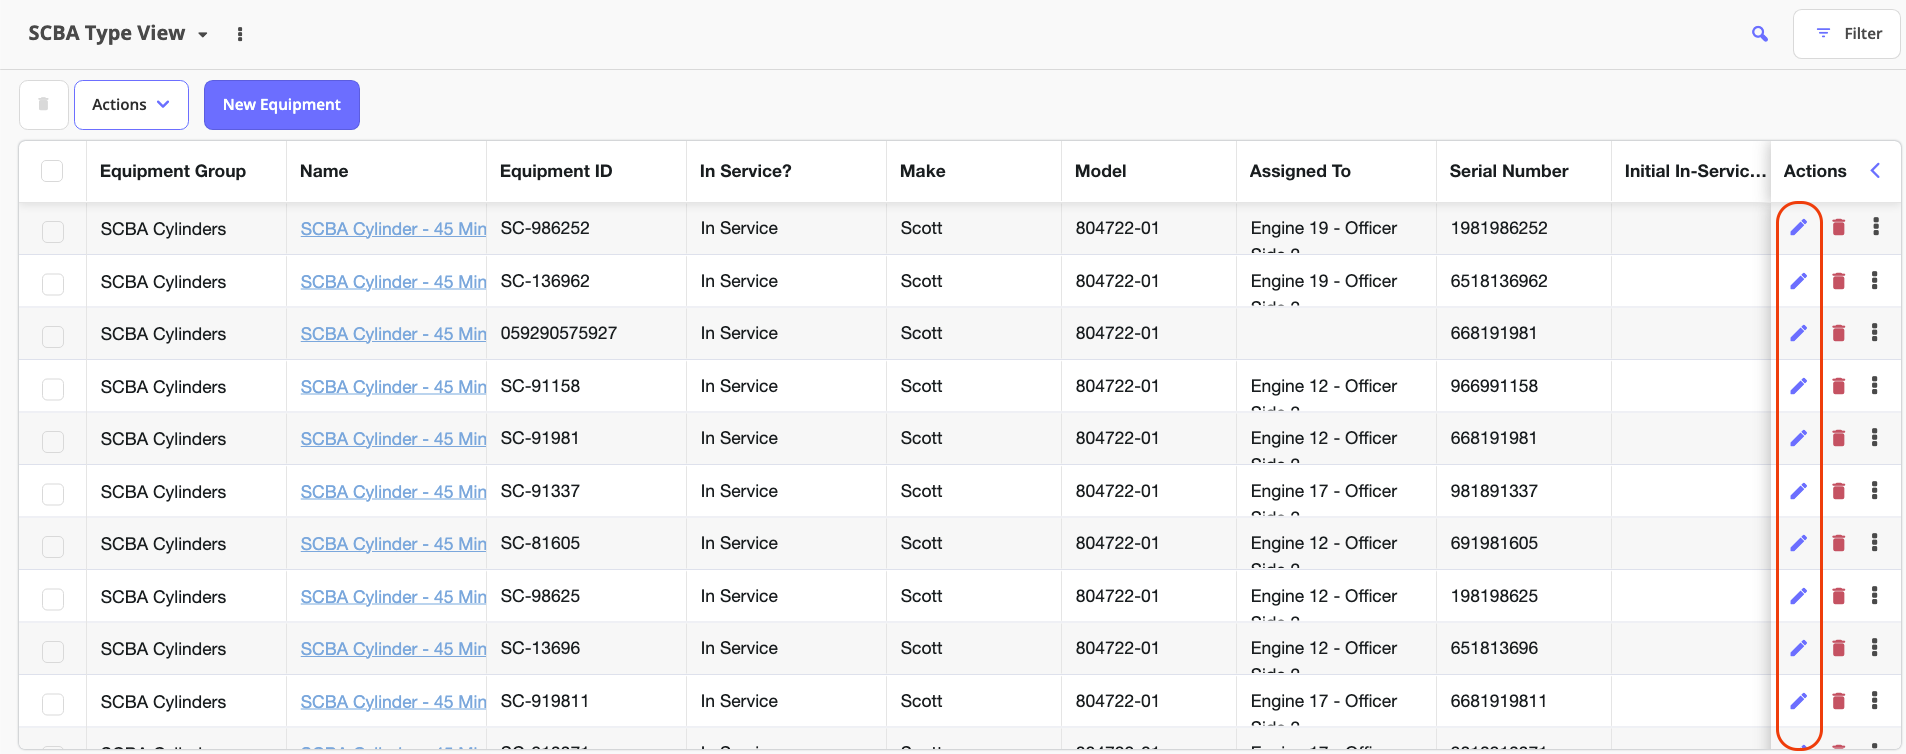The image size is (1906, 754).
Task: Delete the row with Equipment ID SC-136962
Action: [x=1838, y=281]
